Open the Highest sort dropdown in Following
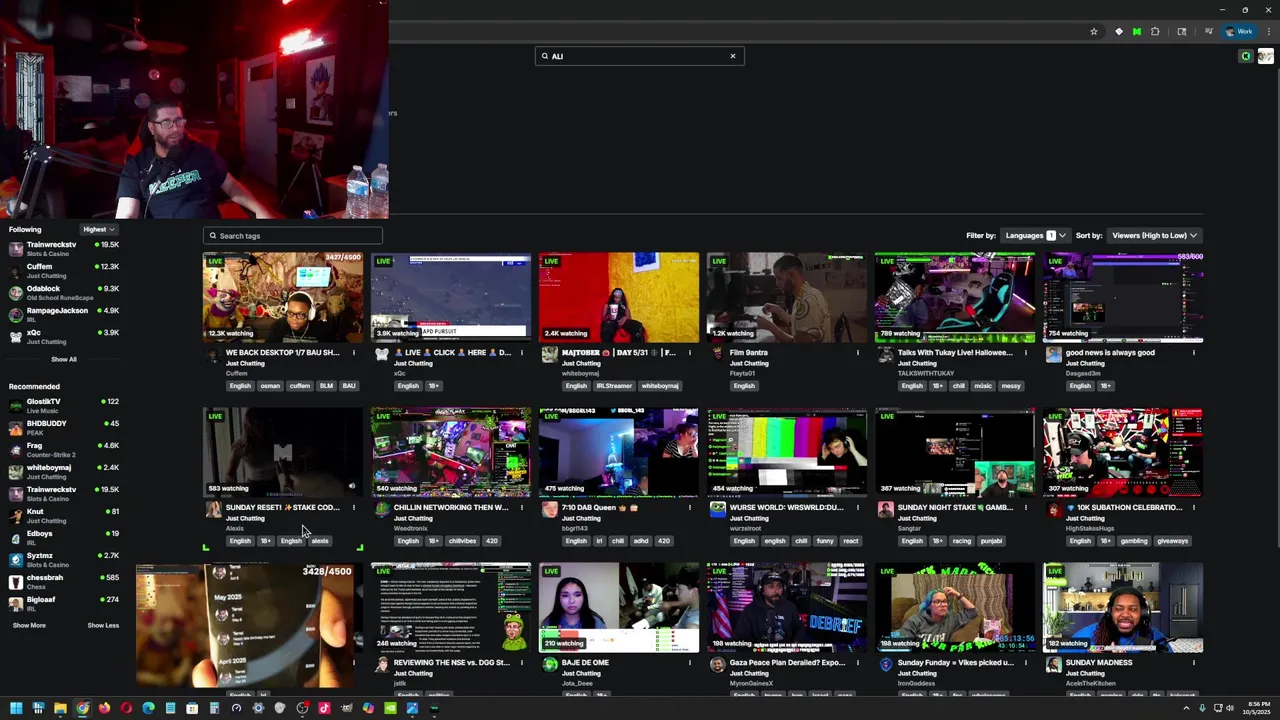The height and width of the screenshot is (720, 1280). point(98,229)
